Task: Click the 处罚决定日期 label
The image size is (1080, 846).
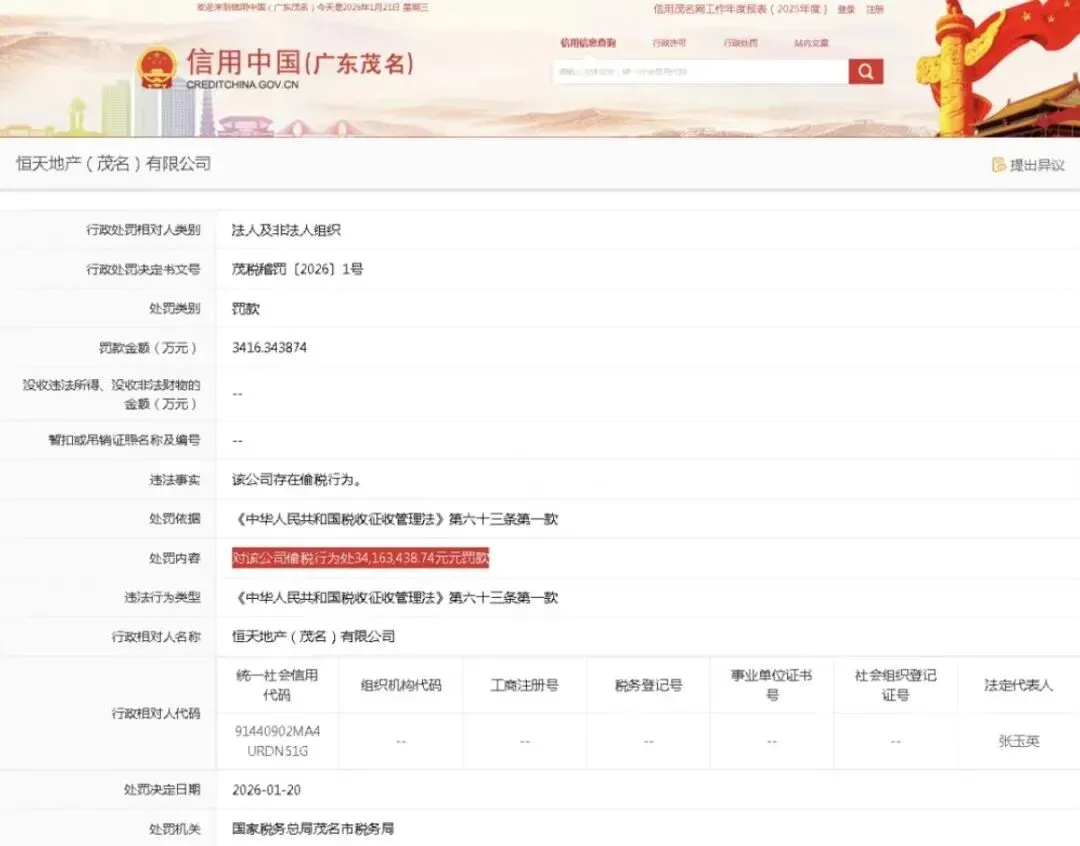Action: coord(162,790)
